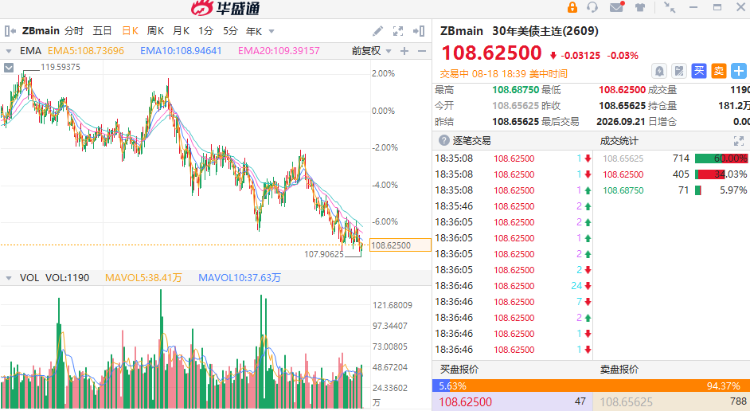Image resolution: width=750 pixels, height=411 pixels.
Task: Open the 前复权 adjustment dropdown
Action: click(x=372, y=51)
